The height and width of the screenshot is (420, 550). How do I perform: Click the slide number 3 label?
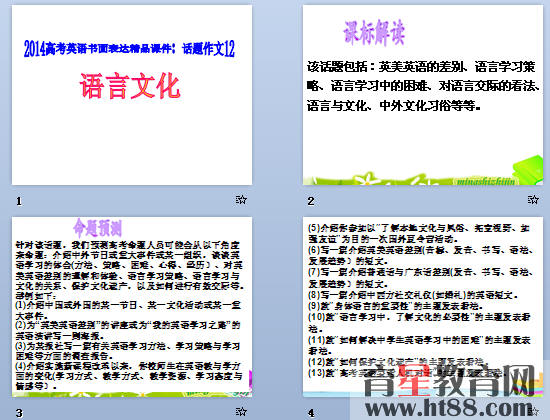click(x=19, y=413)
